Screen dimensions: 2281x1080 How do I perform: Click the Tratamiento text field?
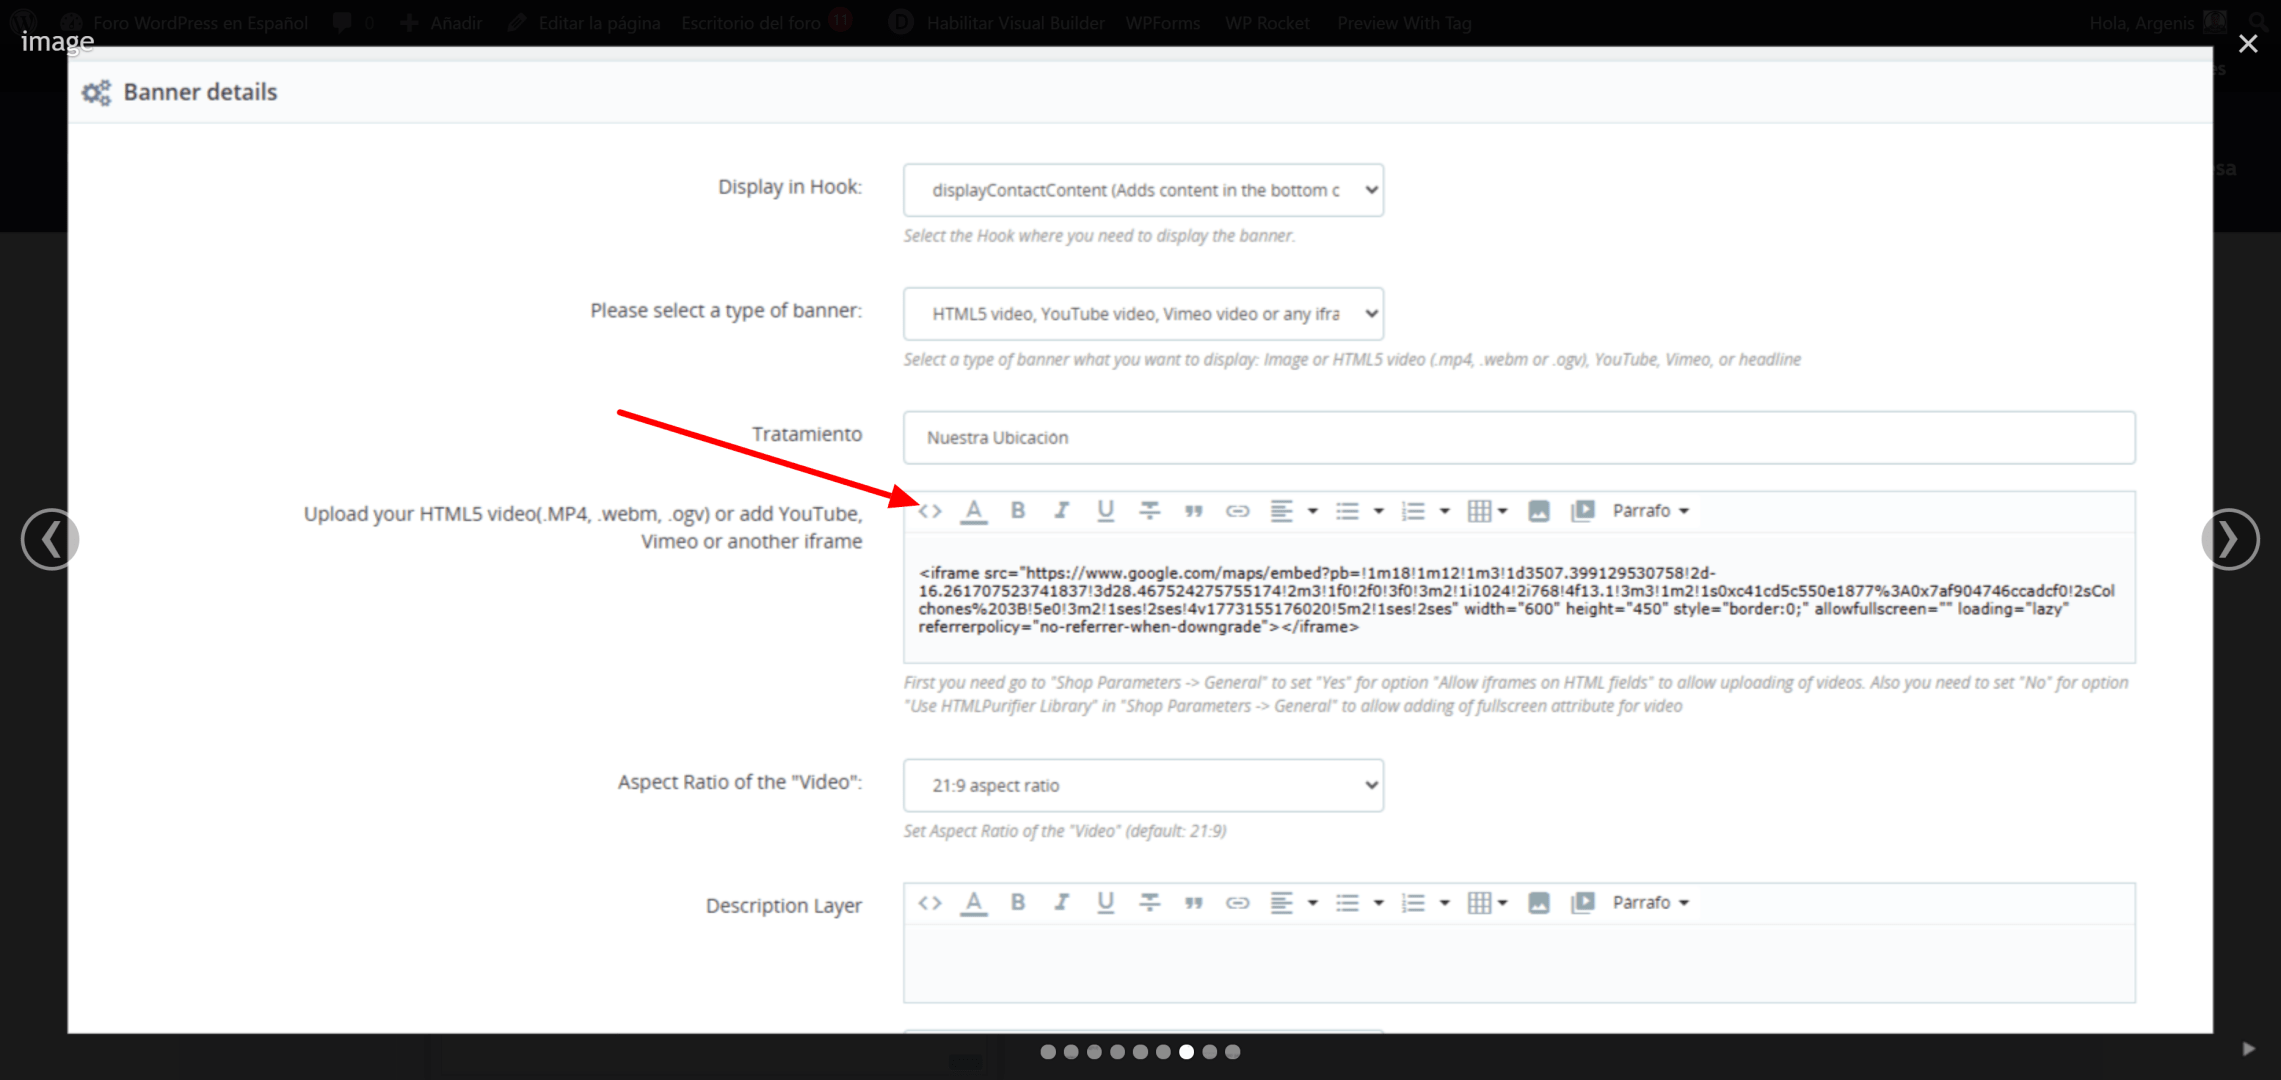tap(1518, 438)
